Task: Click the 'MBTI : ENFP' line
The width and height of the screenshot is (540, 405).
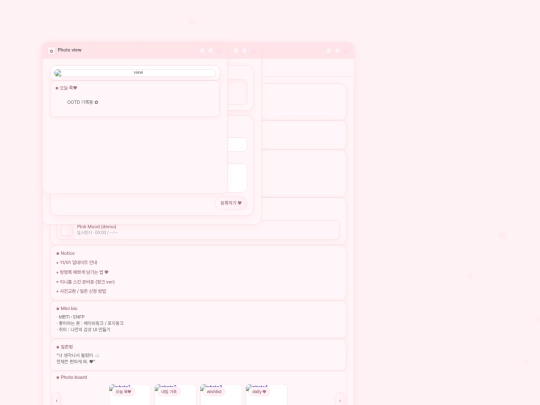Action: point(71,317)
